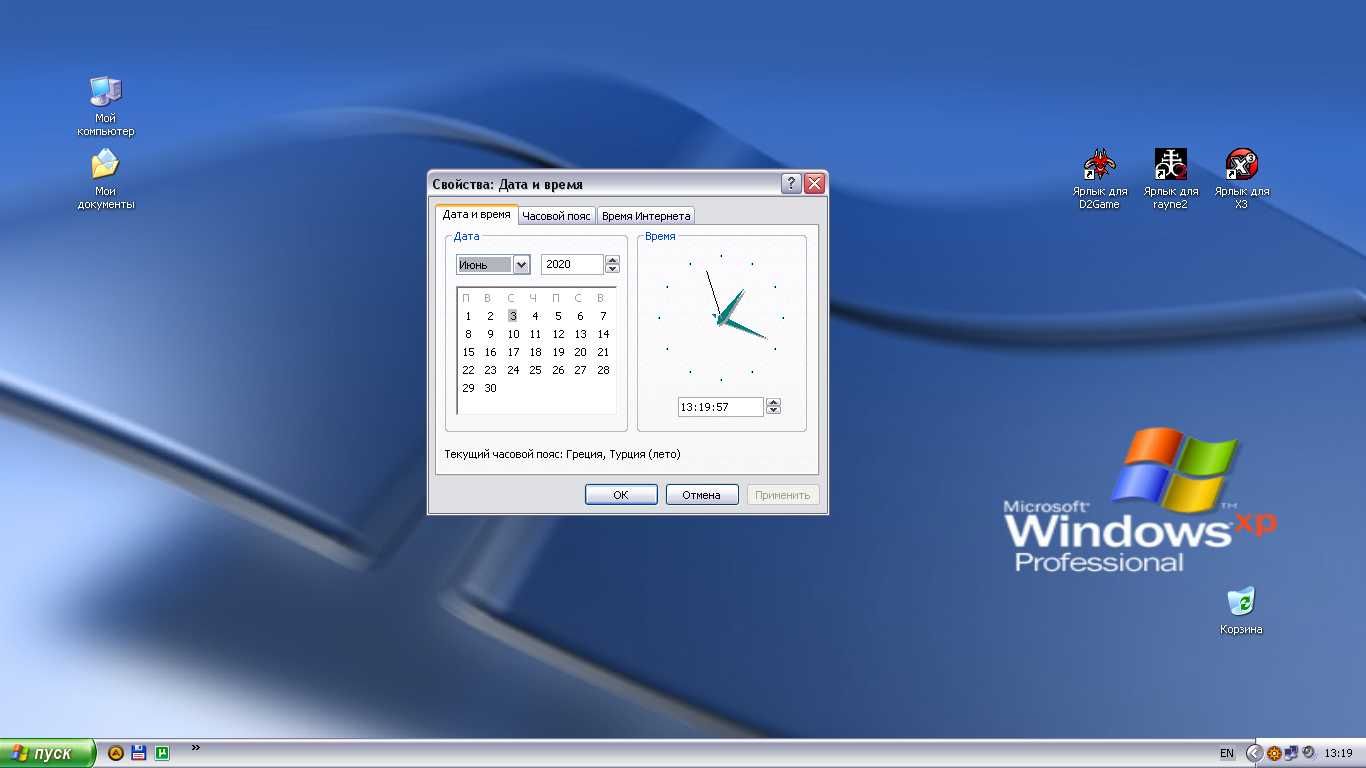This screenshot has width=1366, height=768.
Task: Launch AIMP from quick launch bar
Action: point(115,753)
